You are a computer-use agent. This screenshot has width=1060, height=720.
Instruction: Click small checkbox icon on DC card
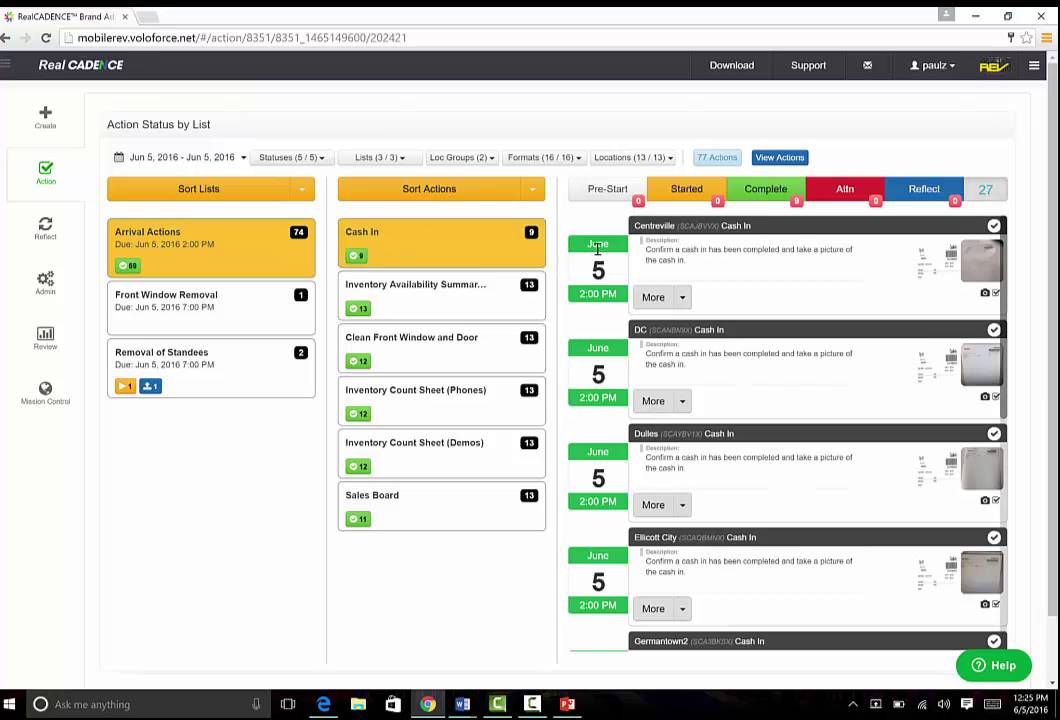[x=996, y=397]
